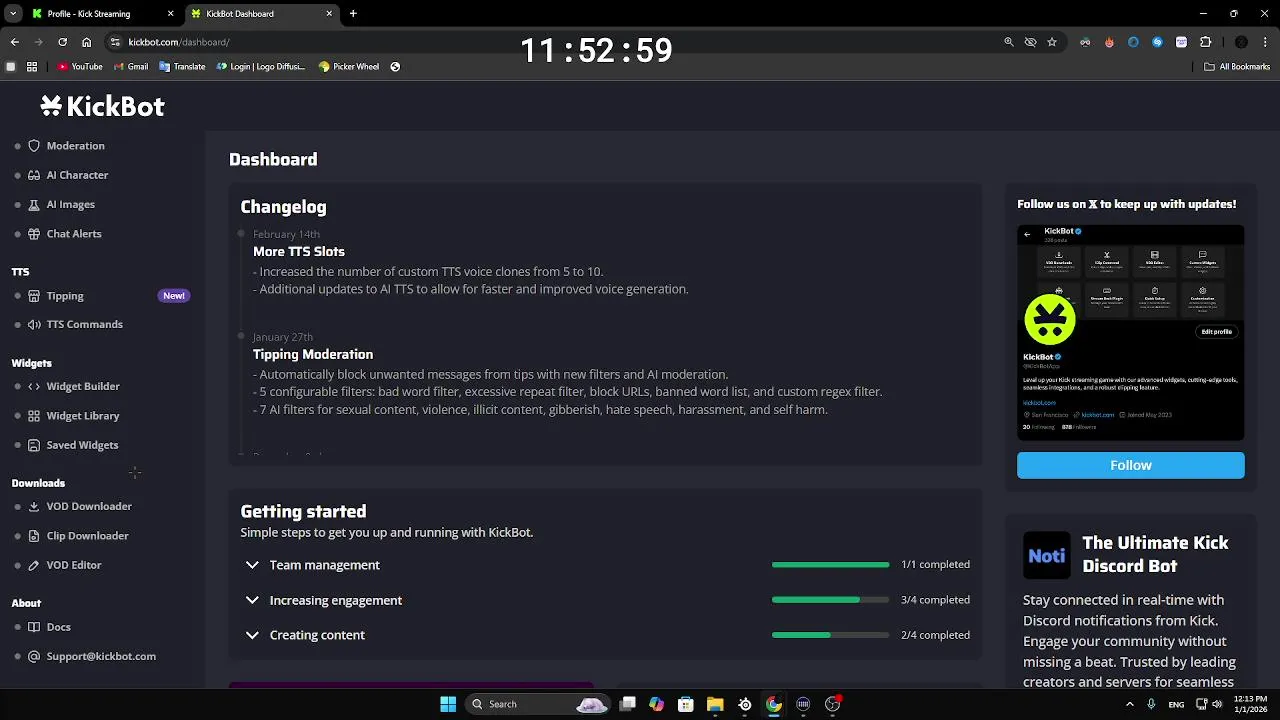Open Picker Wheel bookmark
Viewport: 1280px width, 720px height.
tap(349, 67)
